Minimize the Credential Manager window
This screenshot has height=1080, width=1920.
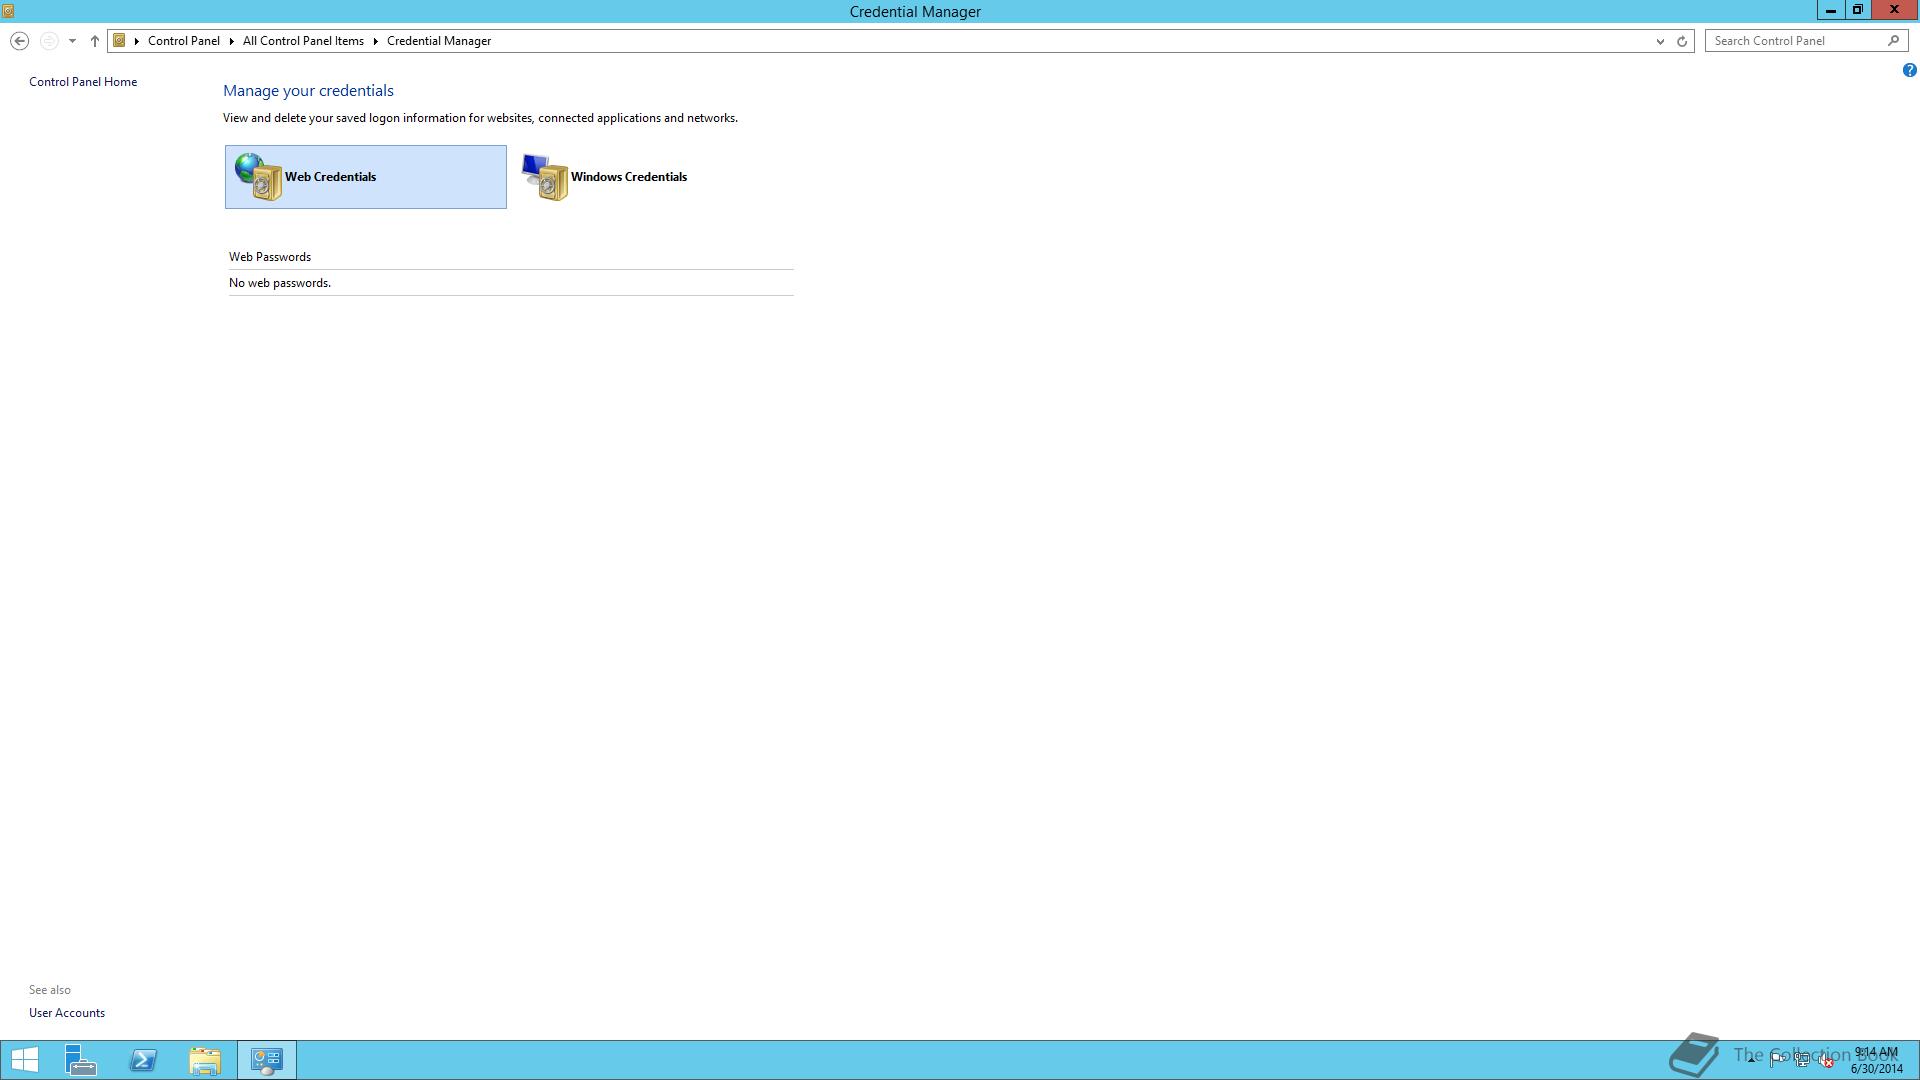(x=1831, y=10)
